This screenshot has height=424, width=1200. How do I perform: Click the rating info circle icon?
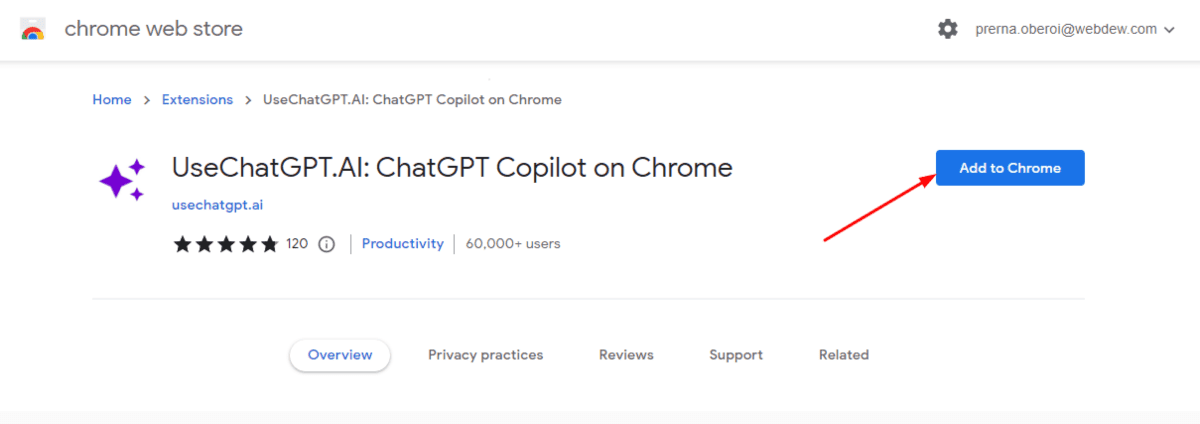[x=326, y=244]
